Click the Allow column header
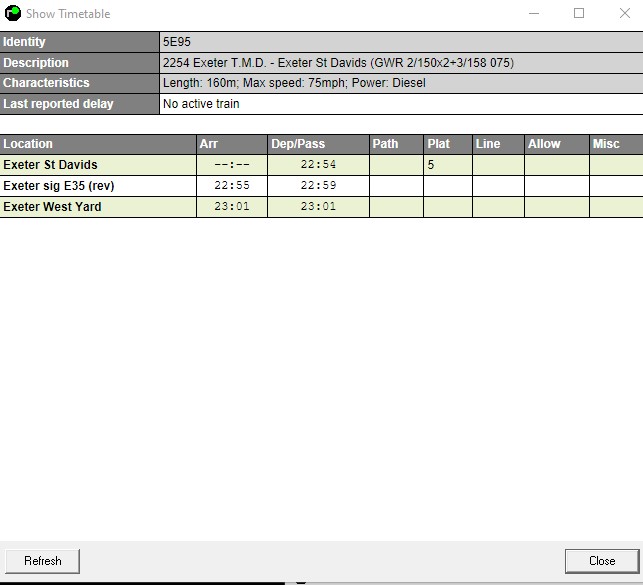 [557, 144]
